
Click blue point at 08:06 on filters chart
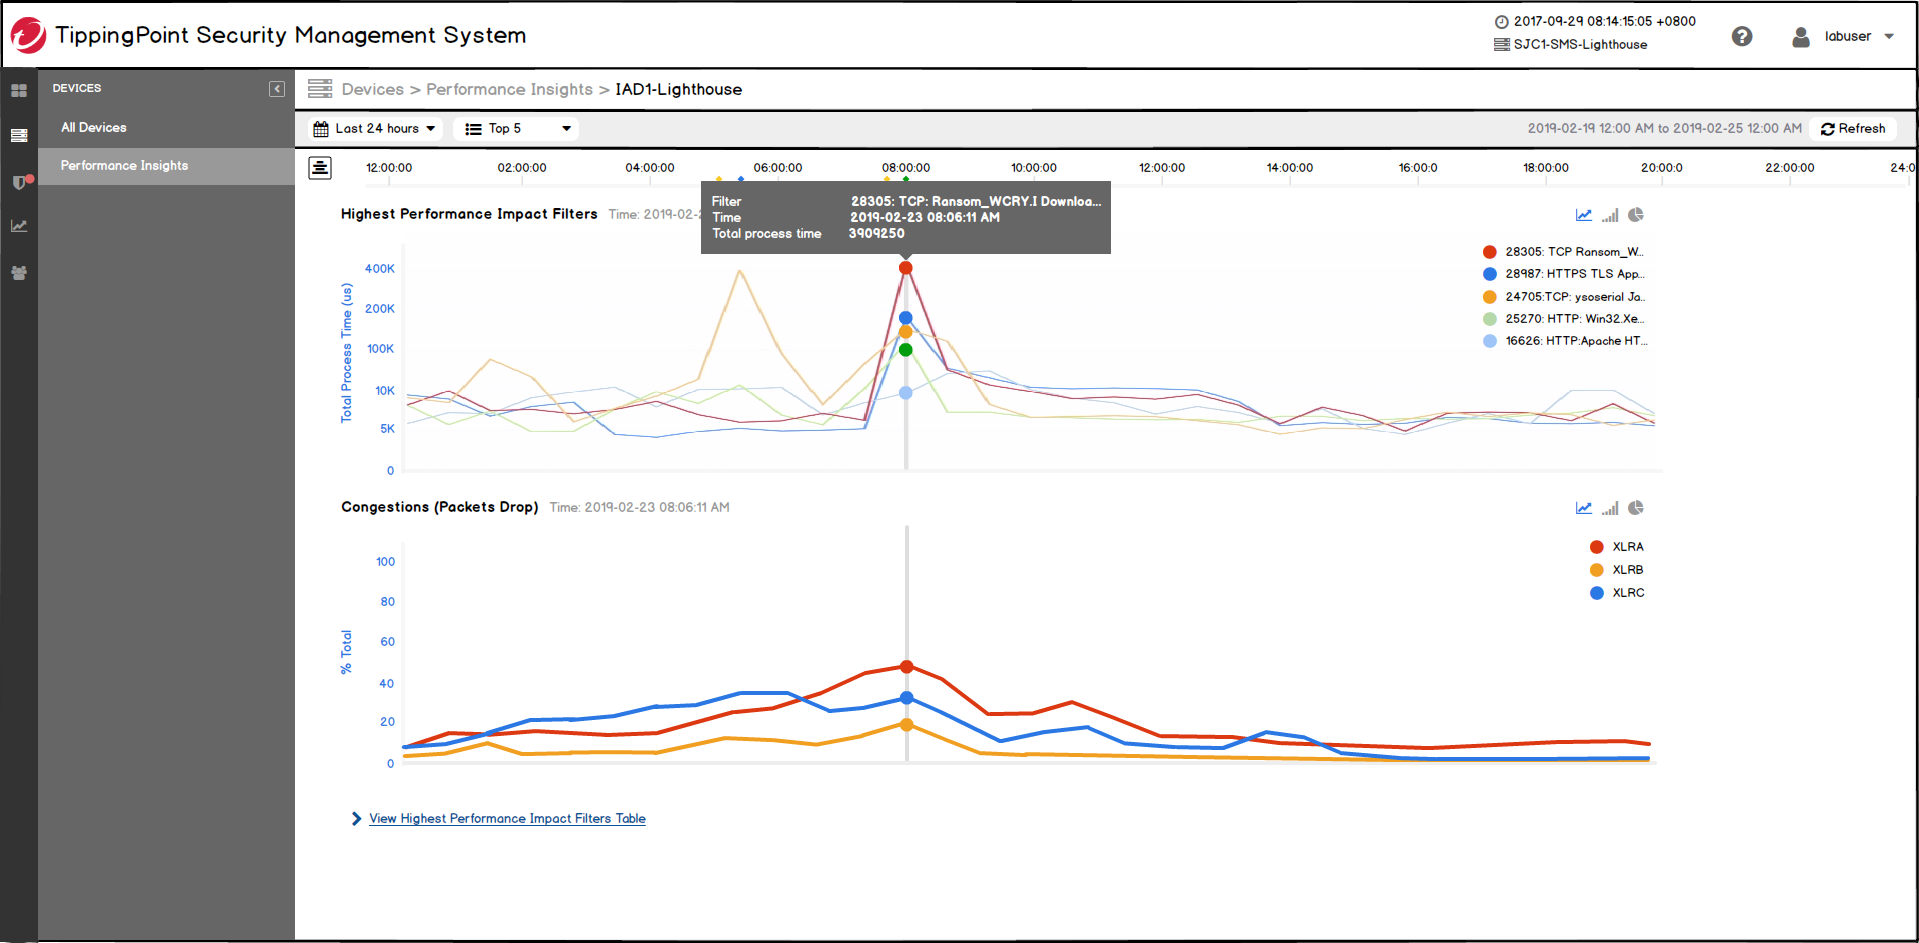pyautogui.click(x=906, y=318)
